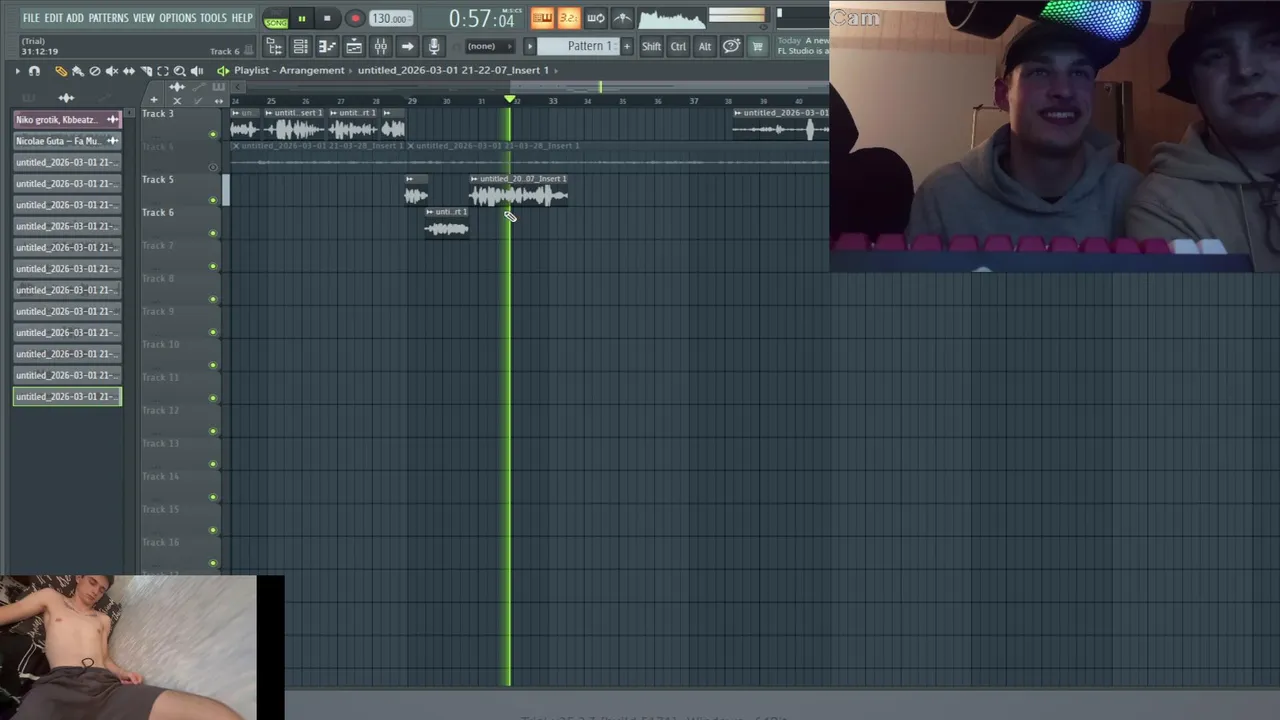Open the TOOLS menu
The height and width of the screenshot is (720, 1280).
[213, 18]
